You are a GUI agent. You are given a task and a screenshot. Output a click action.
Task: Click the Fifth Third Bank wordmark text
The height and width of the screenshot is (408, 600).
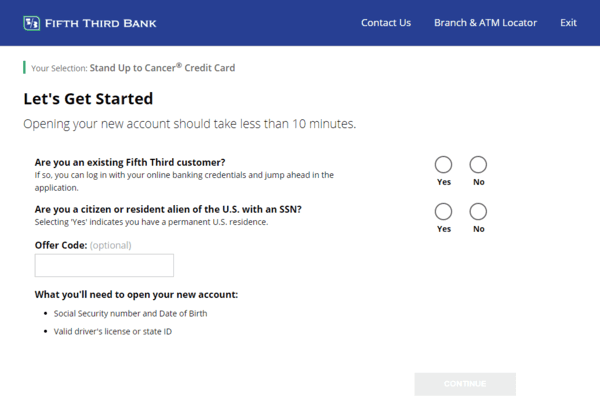click(x=100, y=23)
